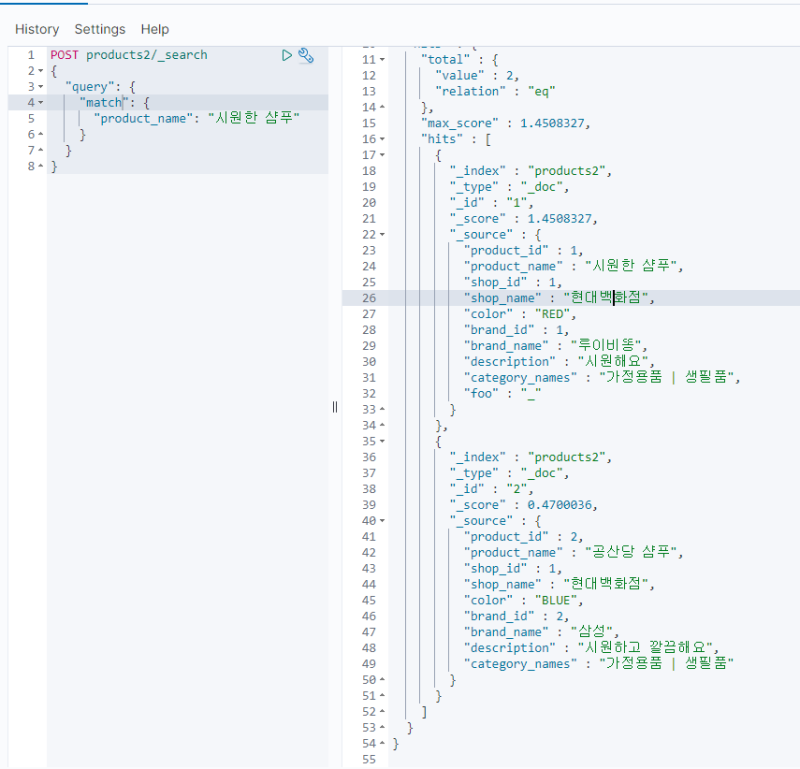Collapse the "total" block at response line 11
The width and height of the screenshot is (800, 769).
[382, 60]
